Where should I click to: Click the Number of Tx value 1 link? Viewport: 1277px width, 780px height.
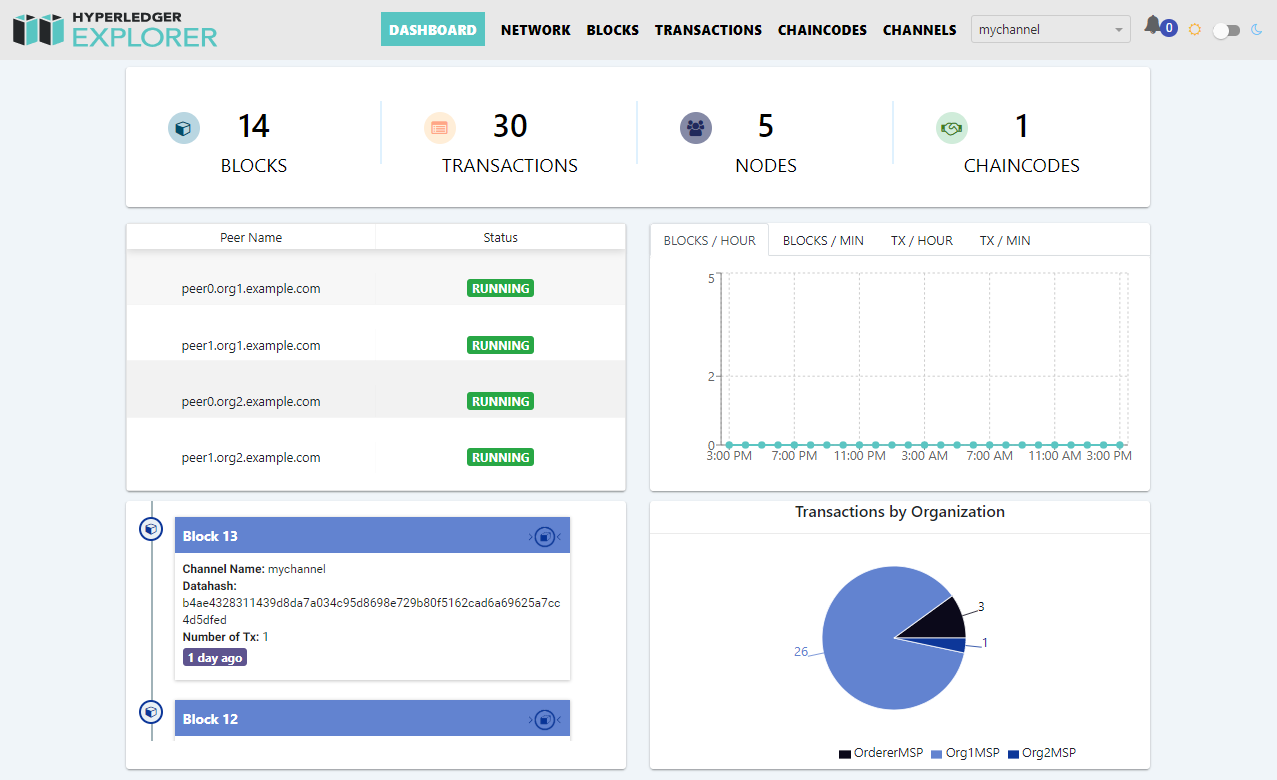[x=265, y=637]
